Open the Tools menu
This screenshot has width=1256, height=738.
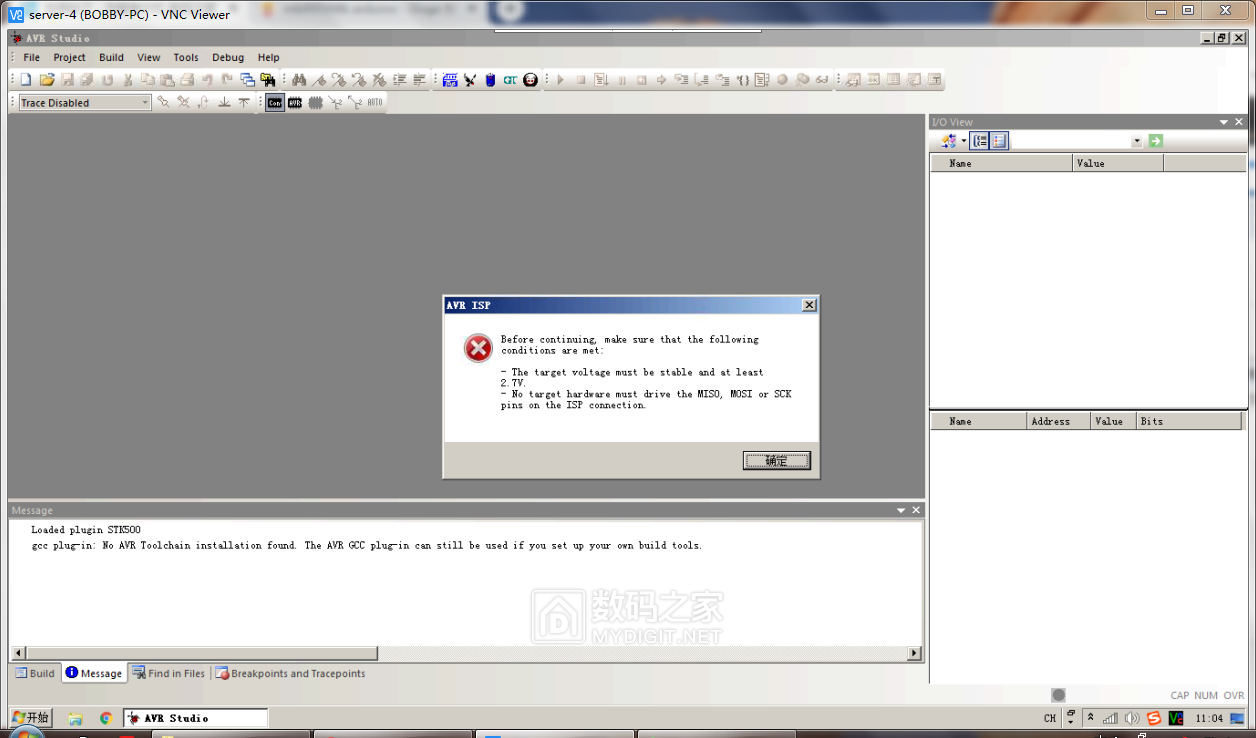tap(186, 57)
